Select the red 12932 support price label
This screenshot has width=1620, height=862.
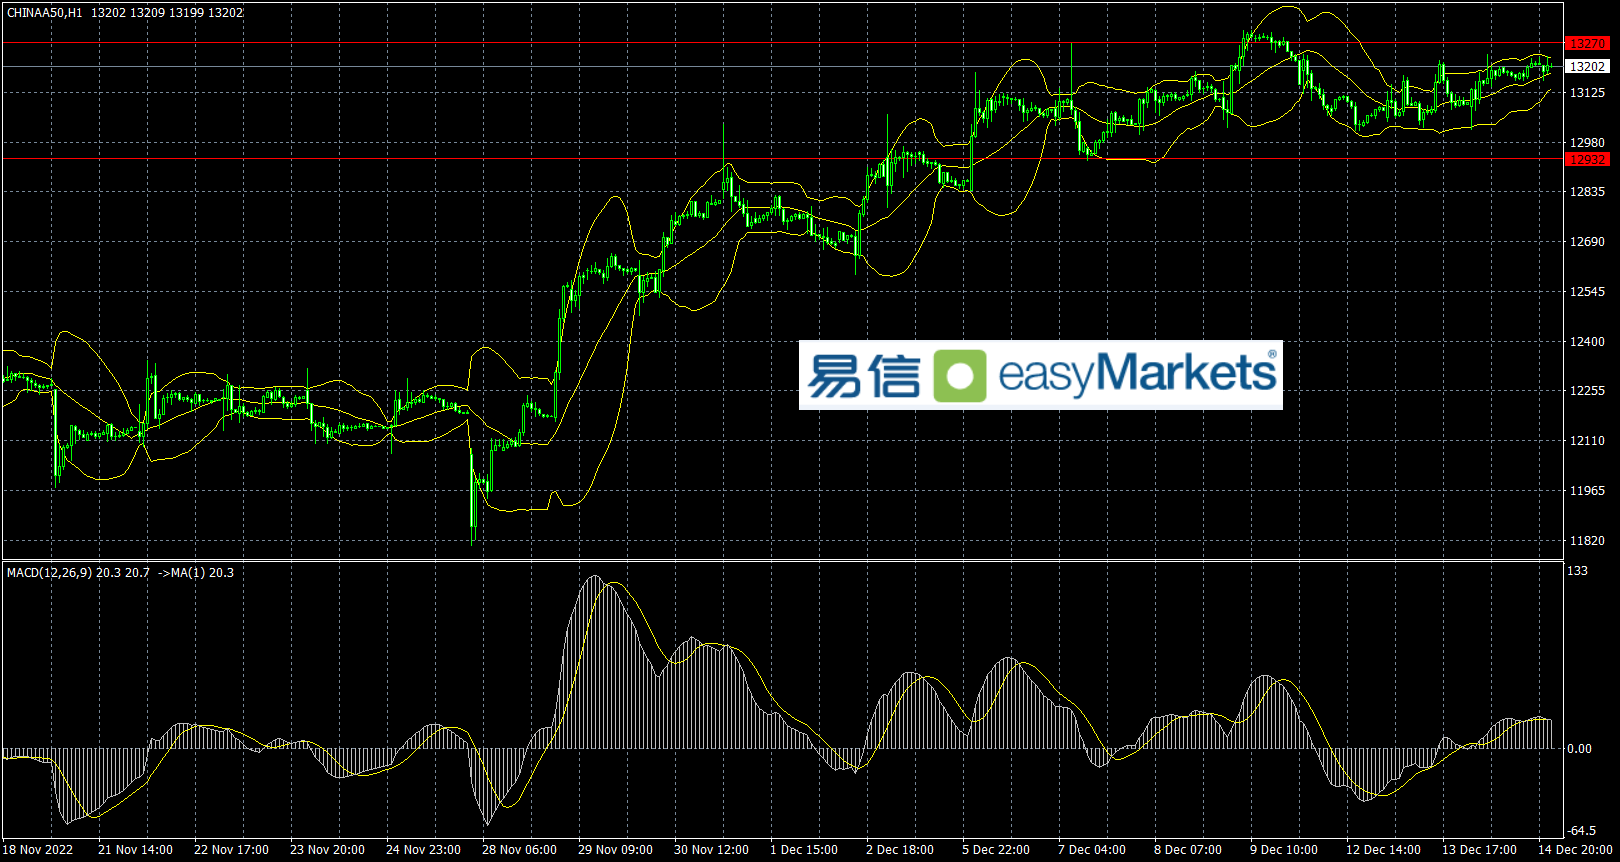point(1587,159)
